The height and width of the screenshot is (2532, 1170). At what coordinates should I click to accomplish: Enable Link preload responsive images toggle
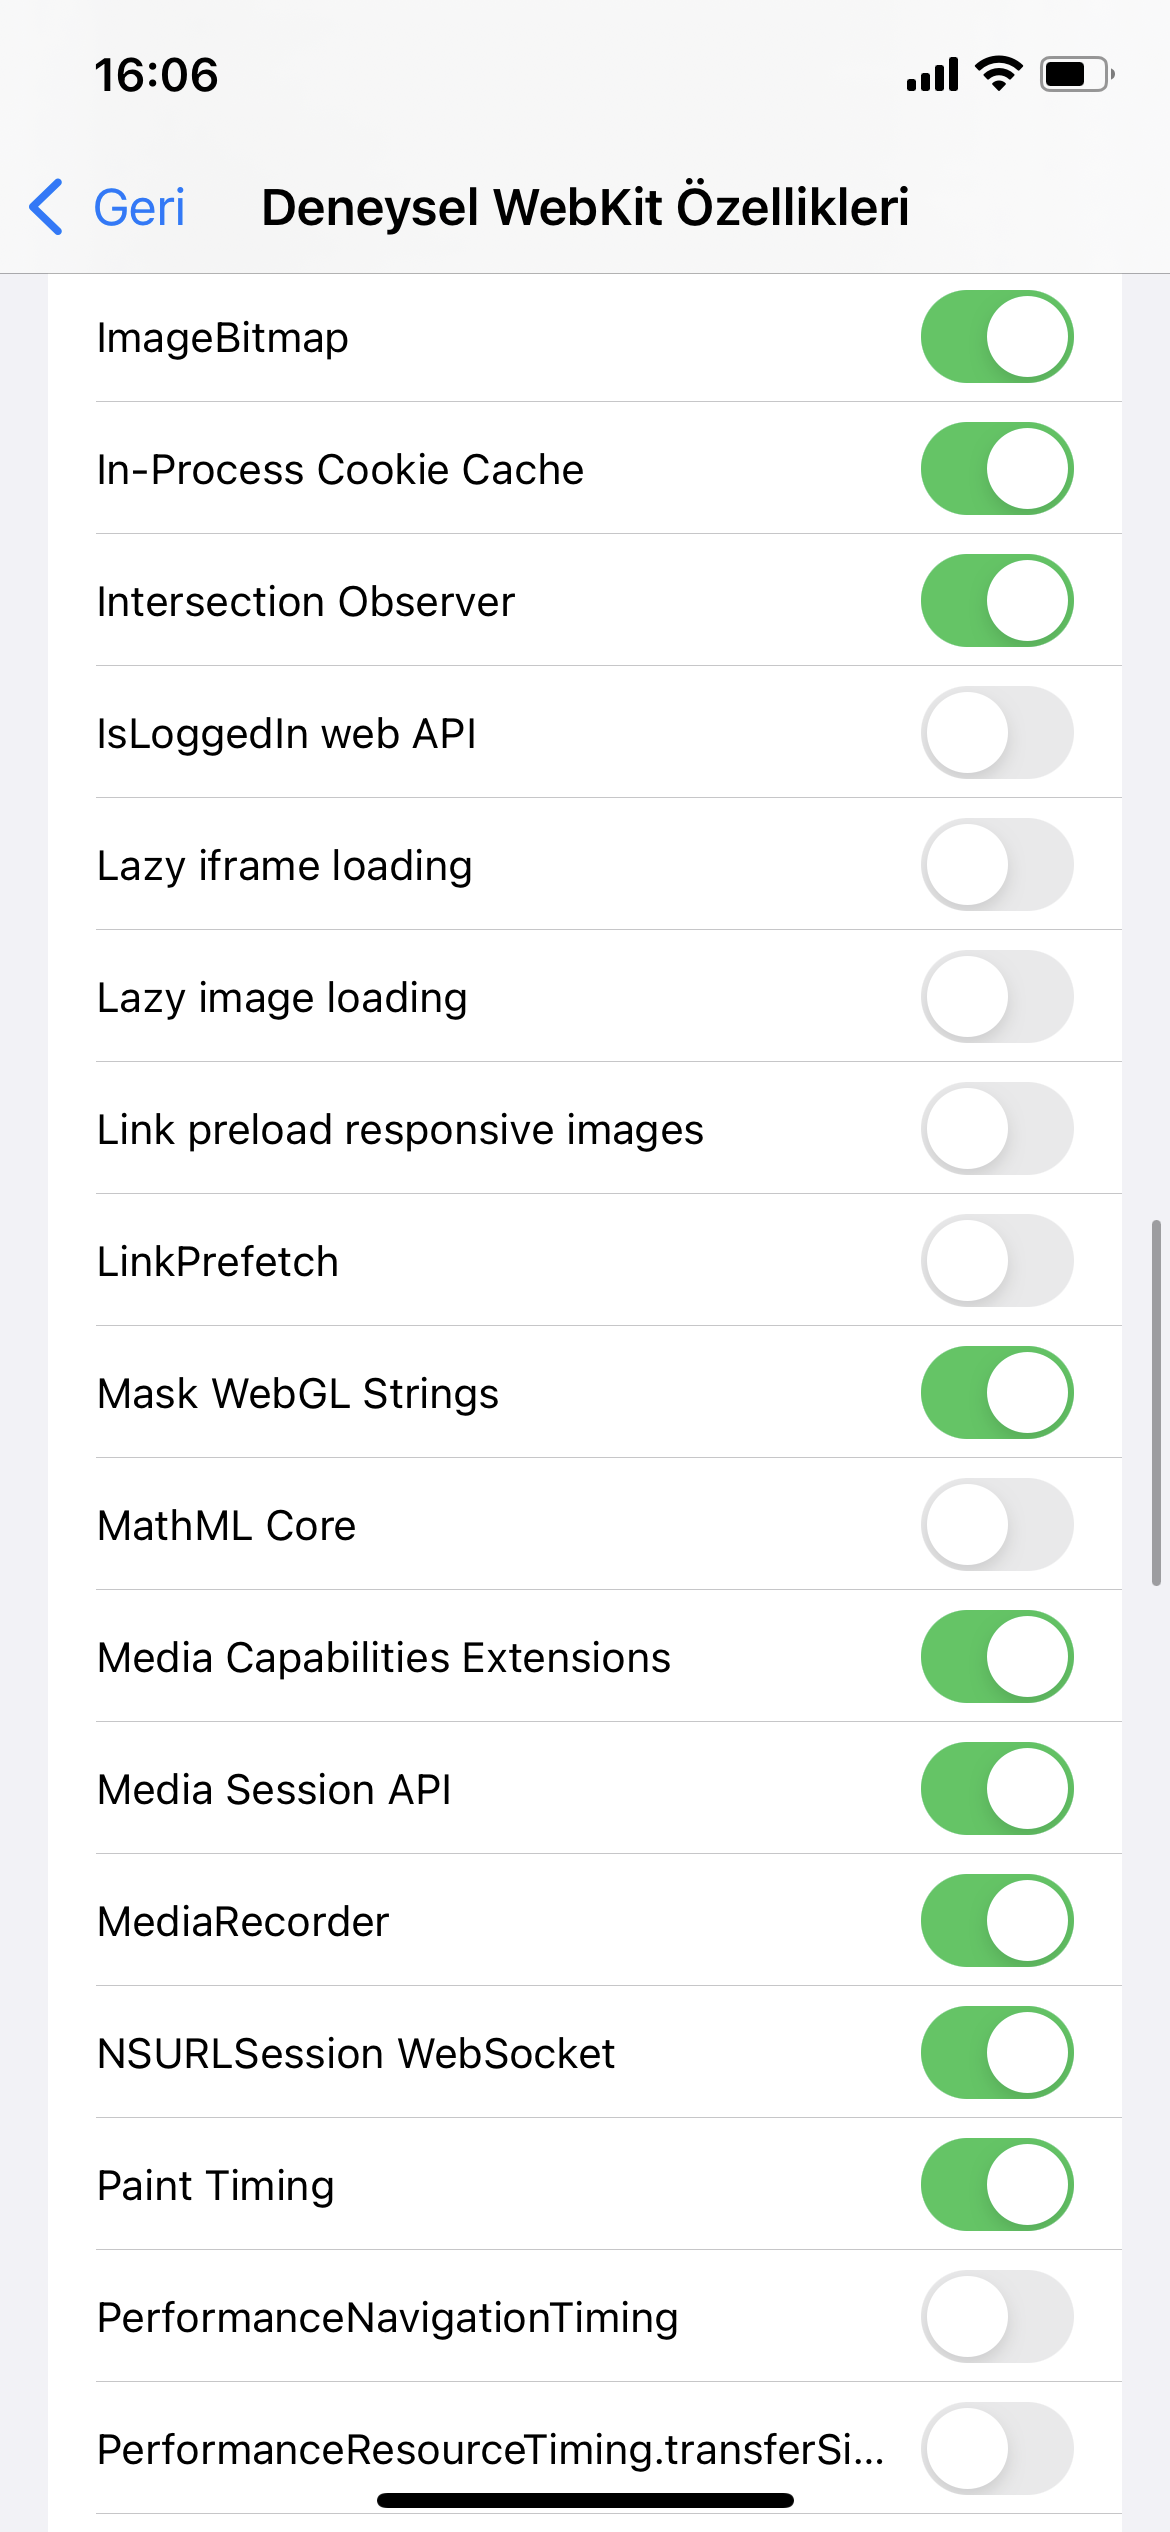pyautogui.click(x=996, y=1129)
